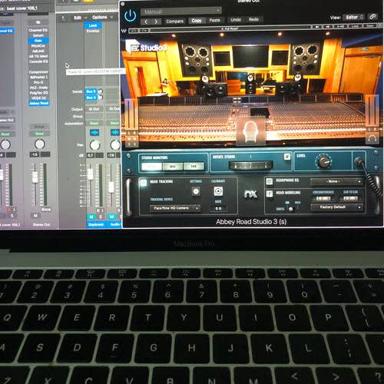Click the Keyboard channel volume fader

tap(90, 174)
